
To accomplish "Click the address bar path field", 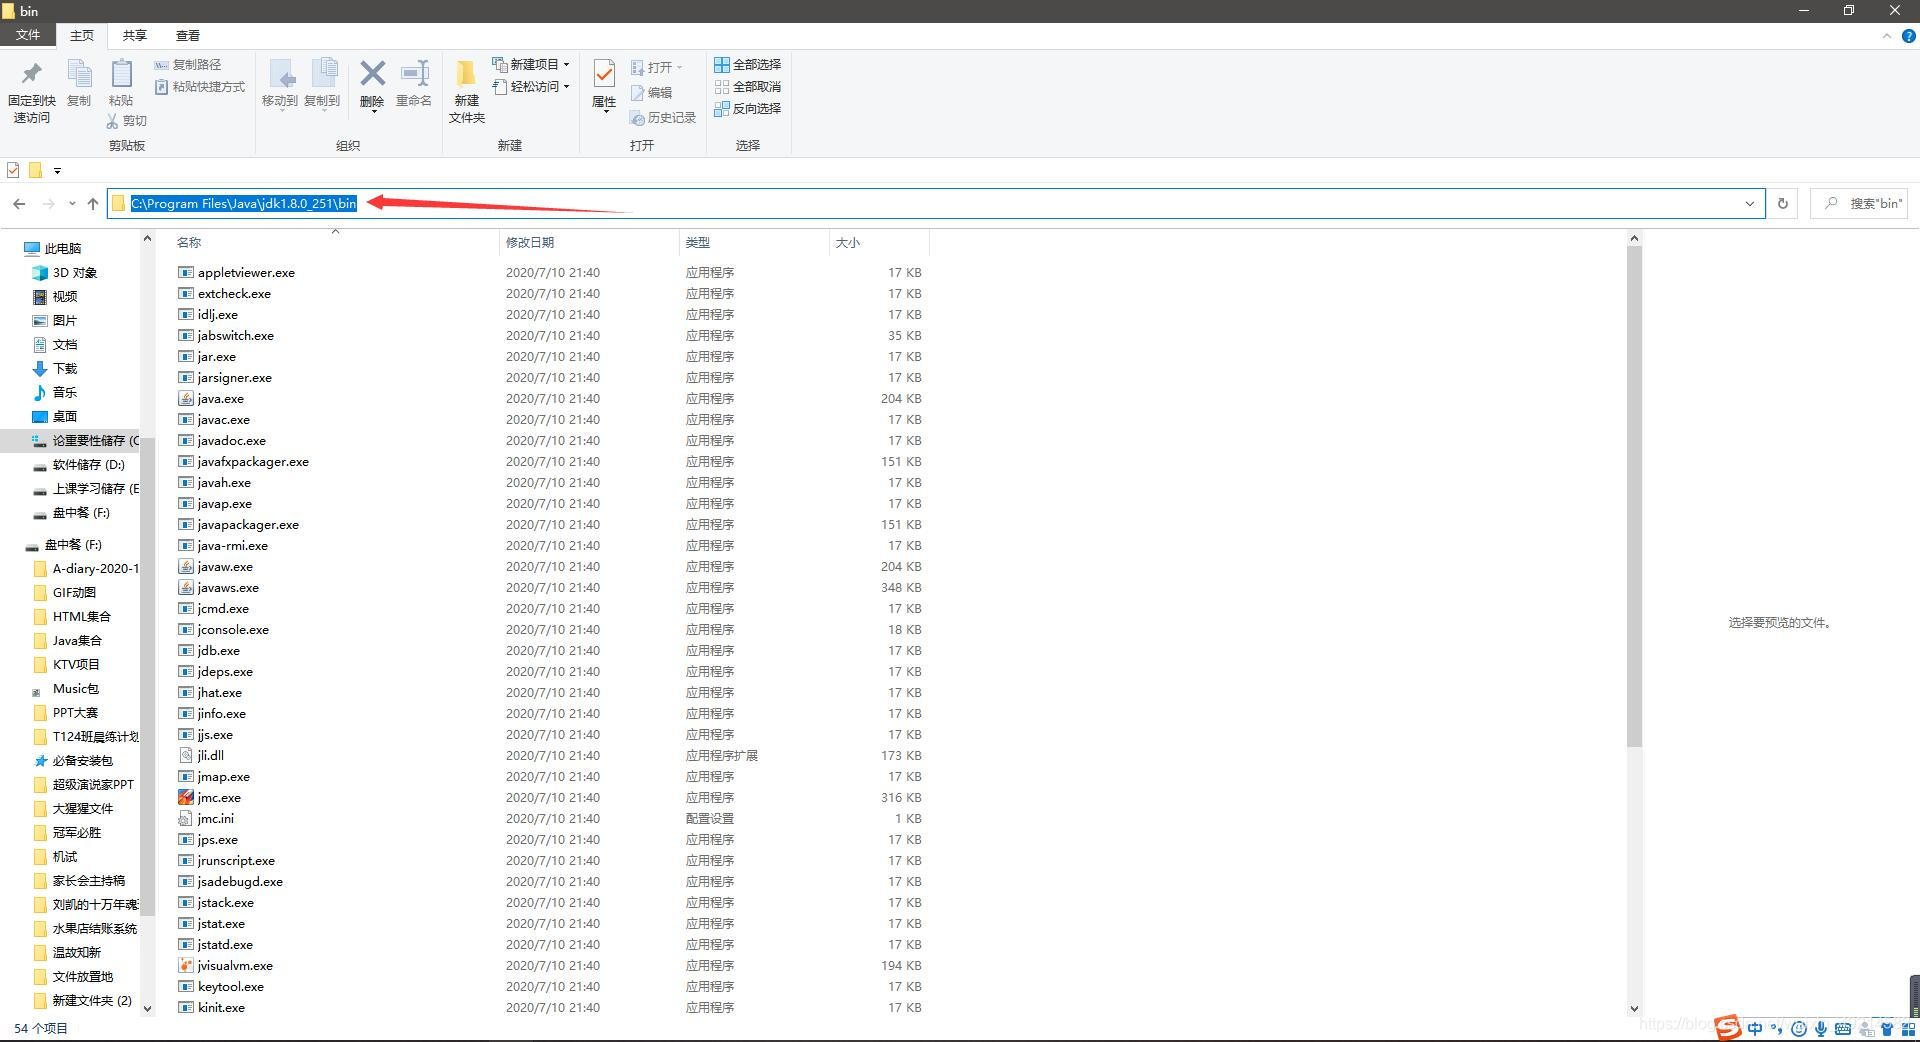I will coord(936,204).
